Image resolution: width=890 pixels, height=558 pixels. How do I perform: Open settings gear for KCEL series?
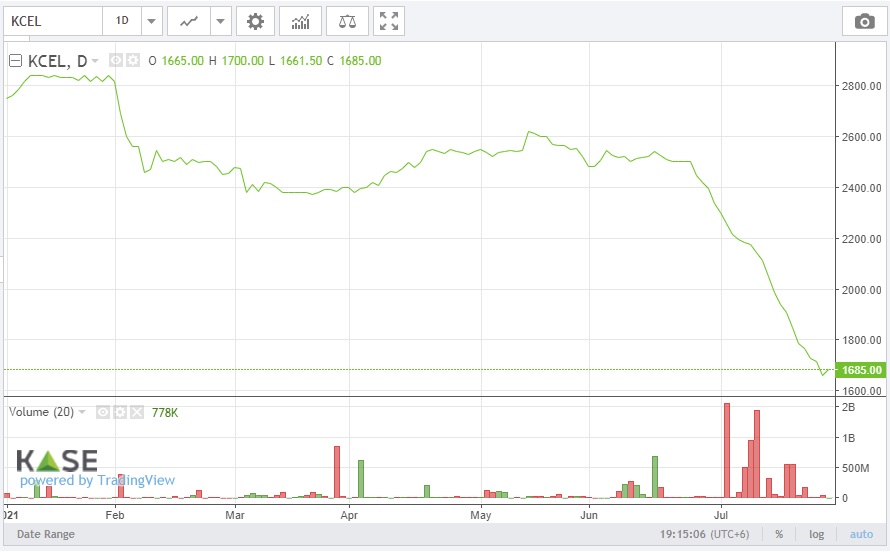133,61
